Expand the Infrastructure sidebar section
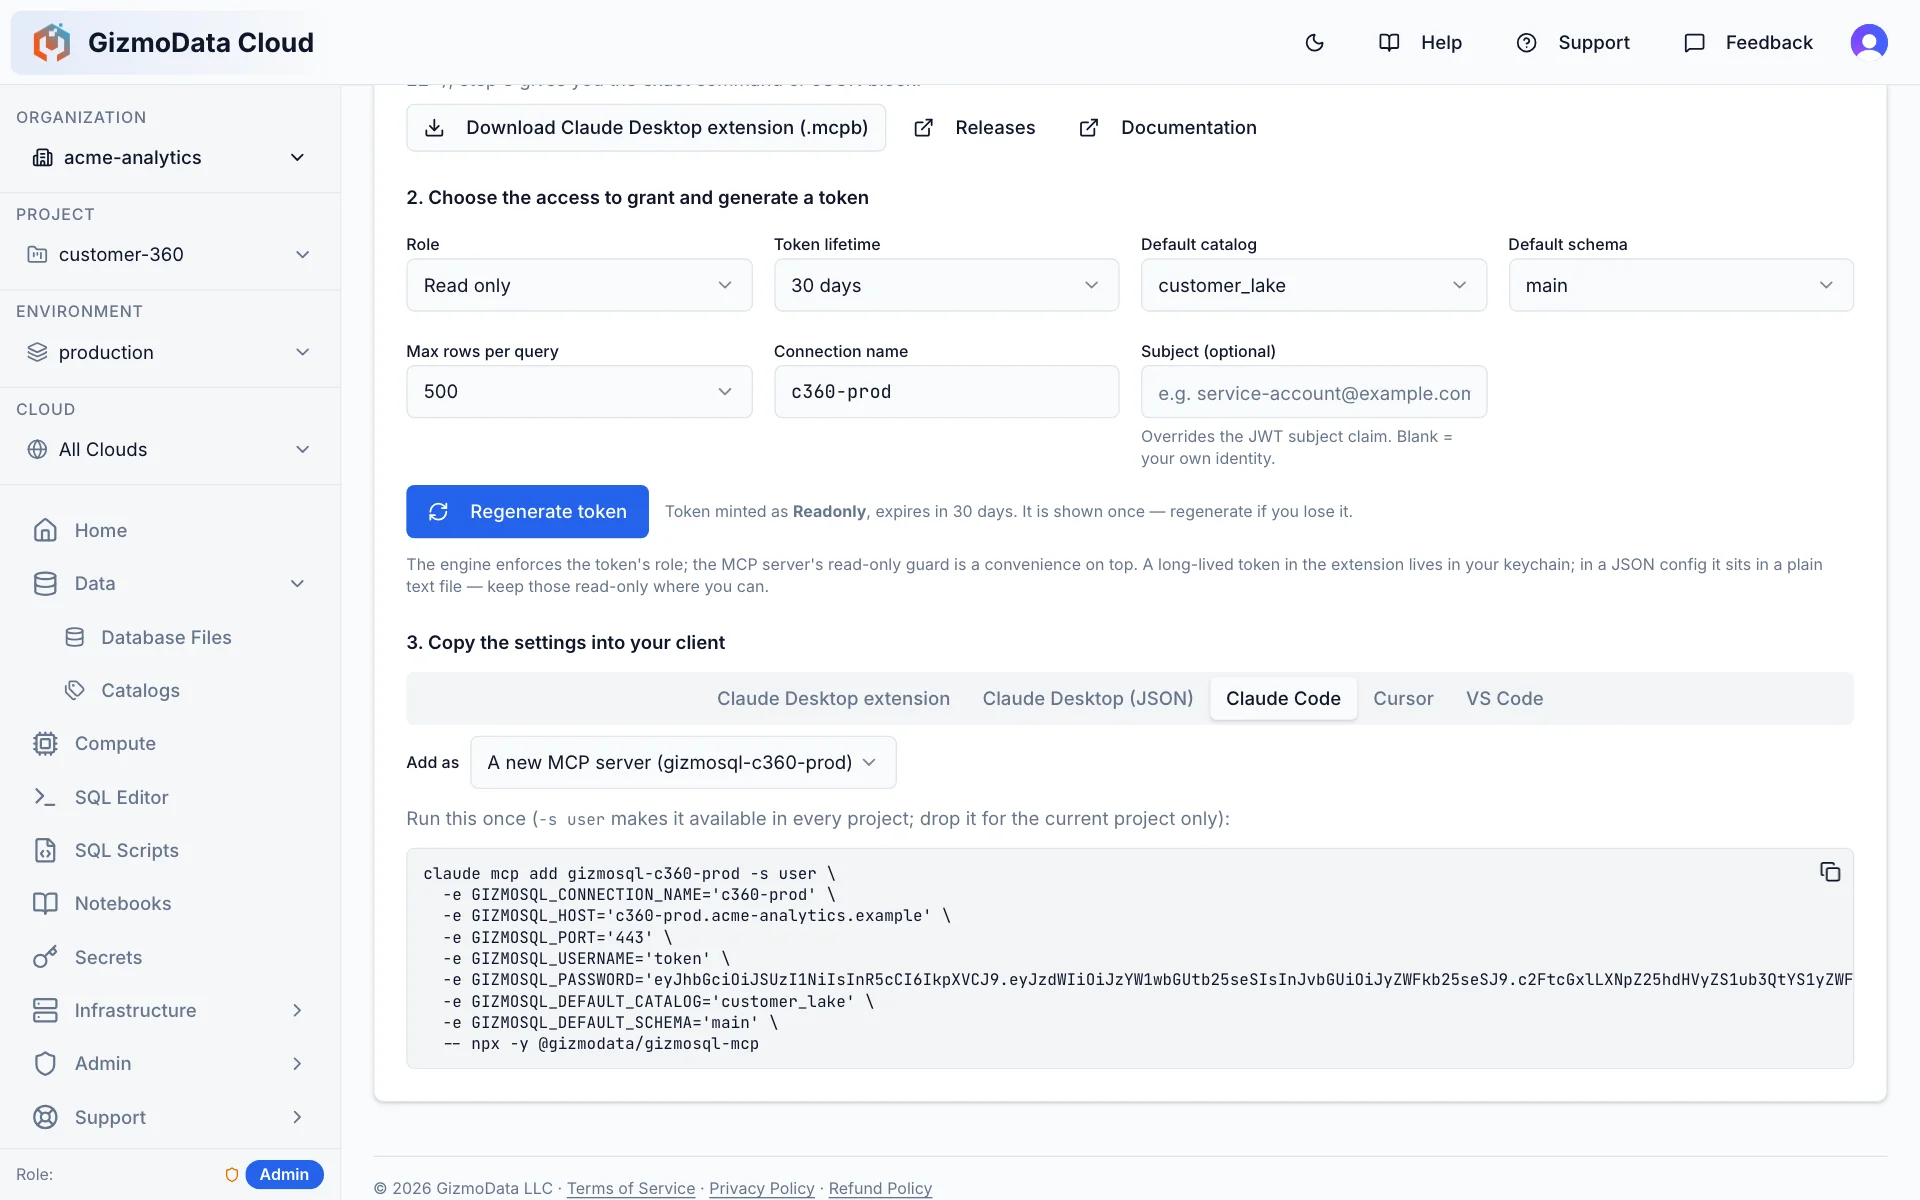The image size is (1920, 1200). point(297,1010)
